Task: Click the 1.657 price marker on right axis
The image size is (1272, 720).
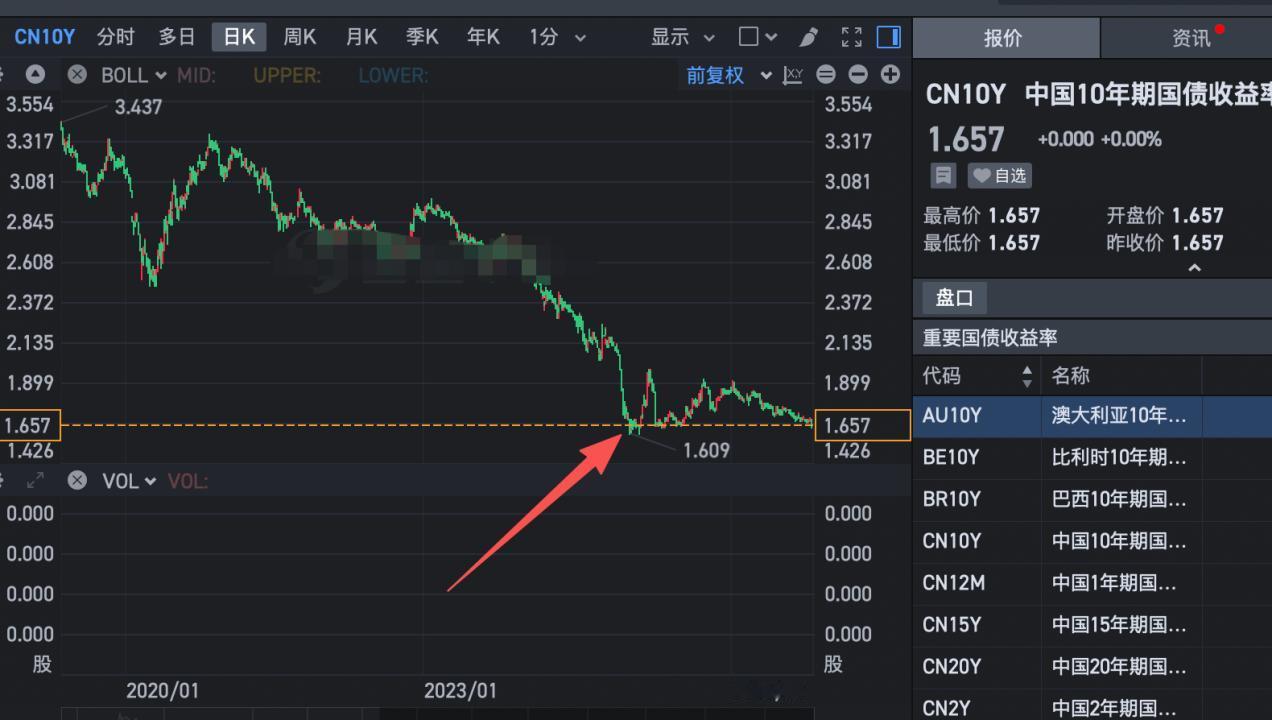Action: click(x=863, y=425)
